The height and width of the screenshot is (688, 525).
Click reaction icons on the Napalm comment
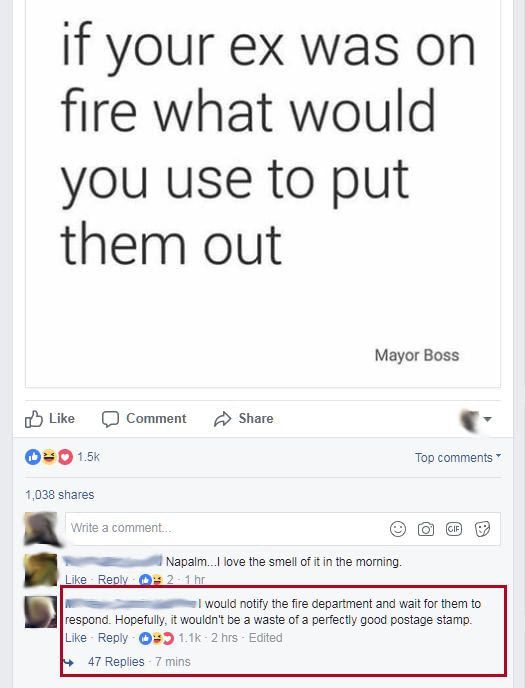(151, 580)
